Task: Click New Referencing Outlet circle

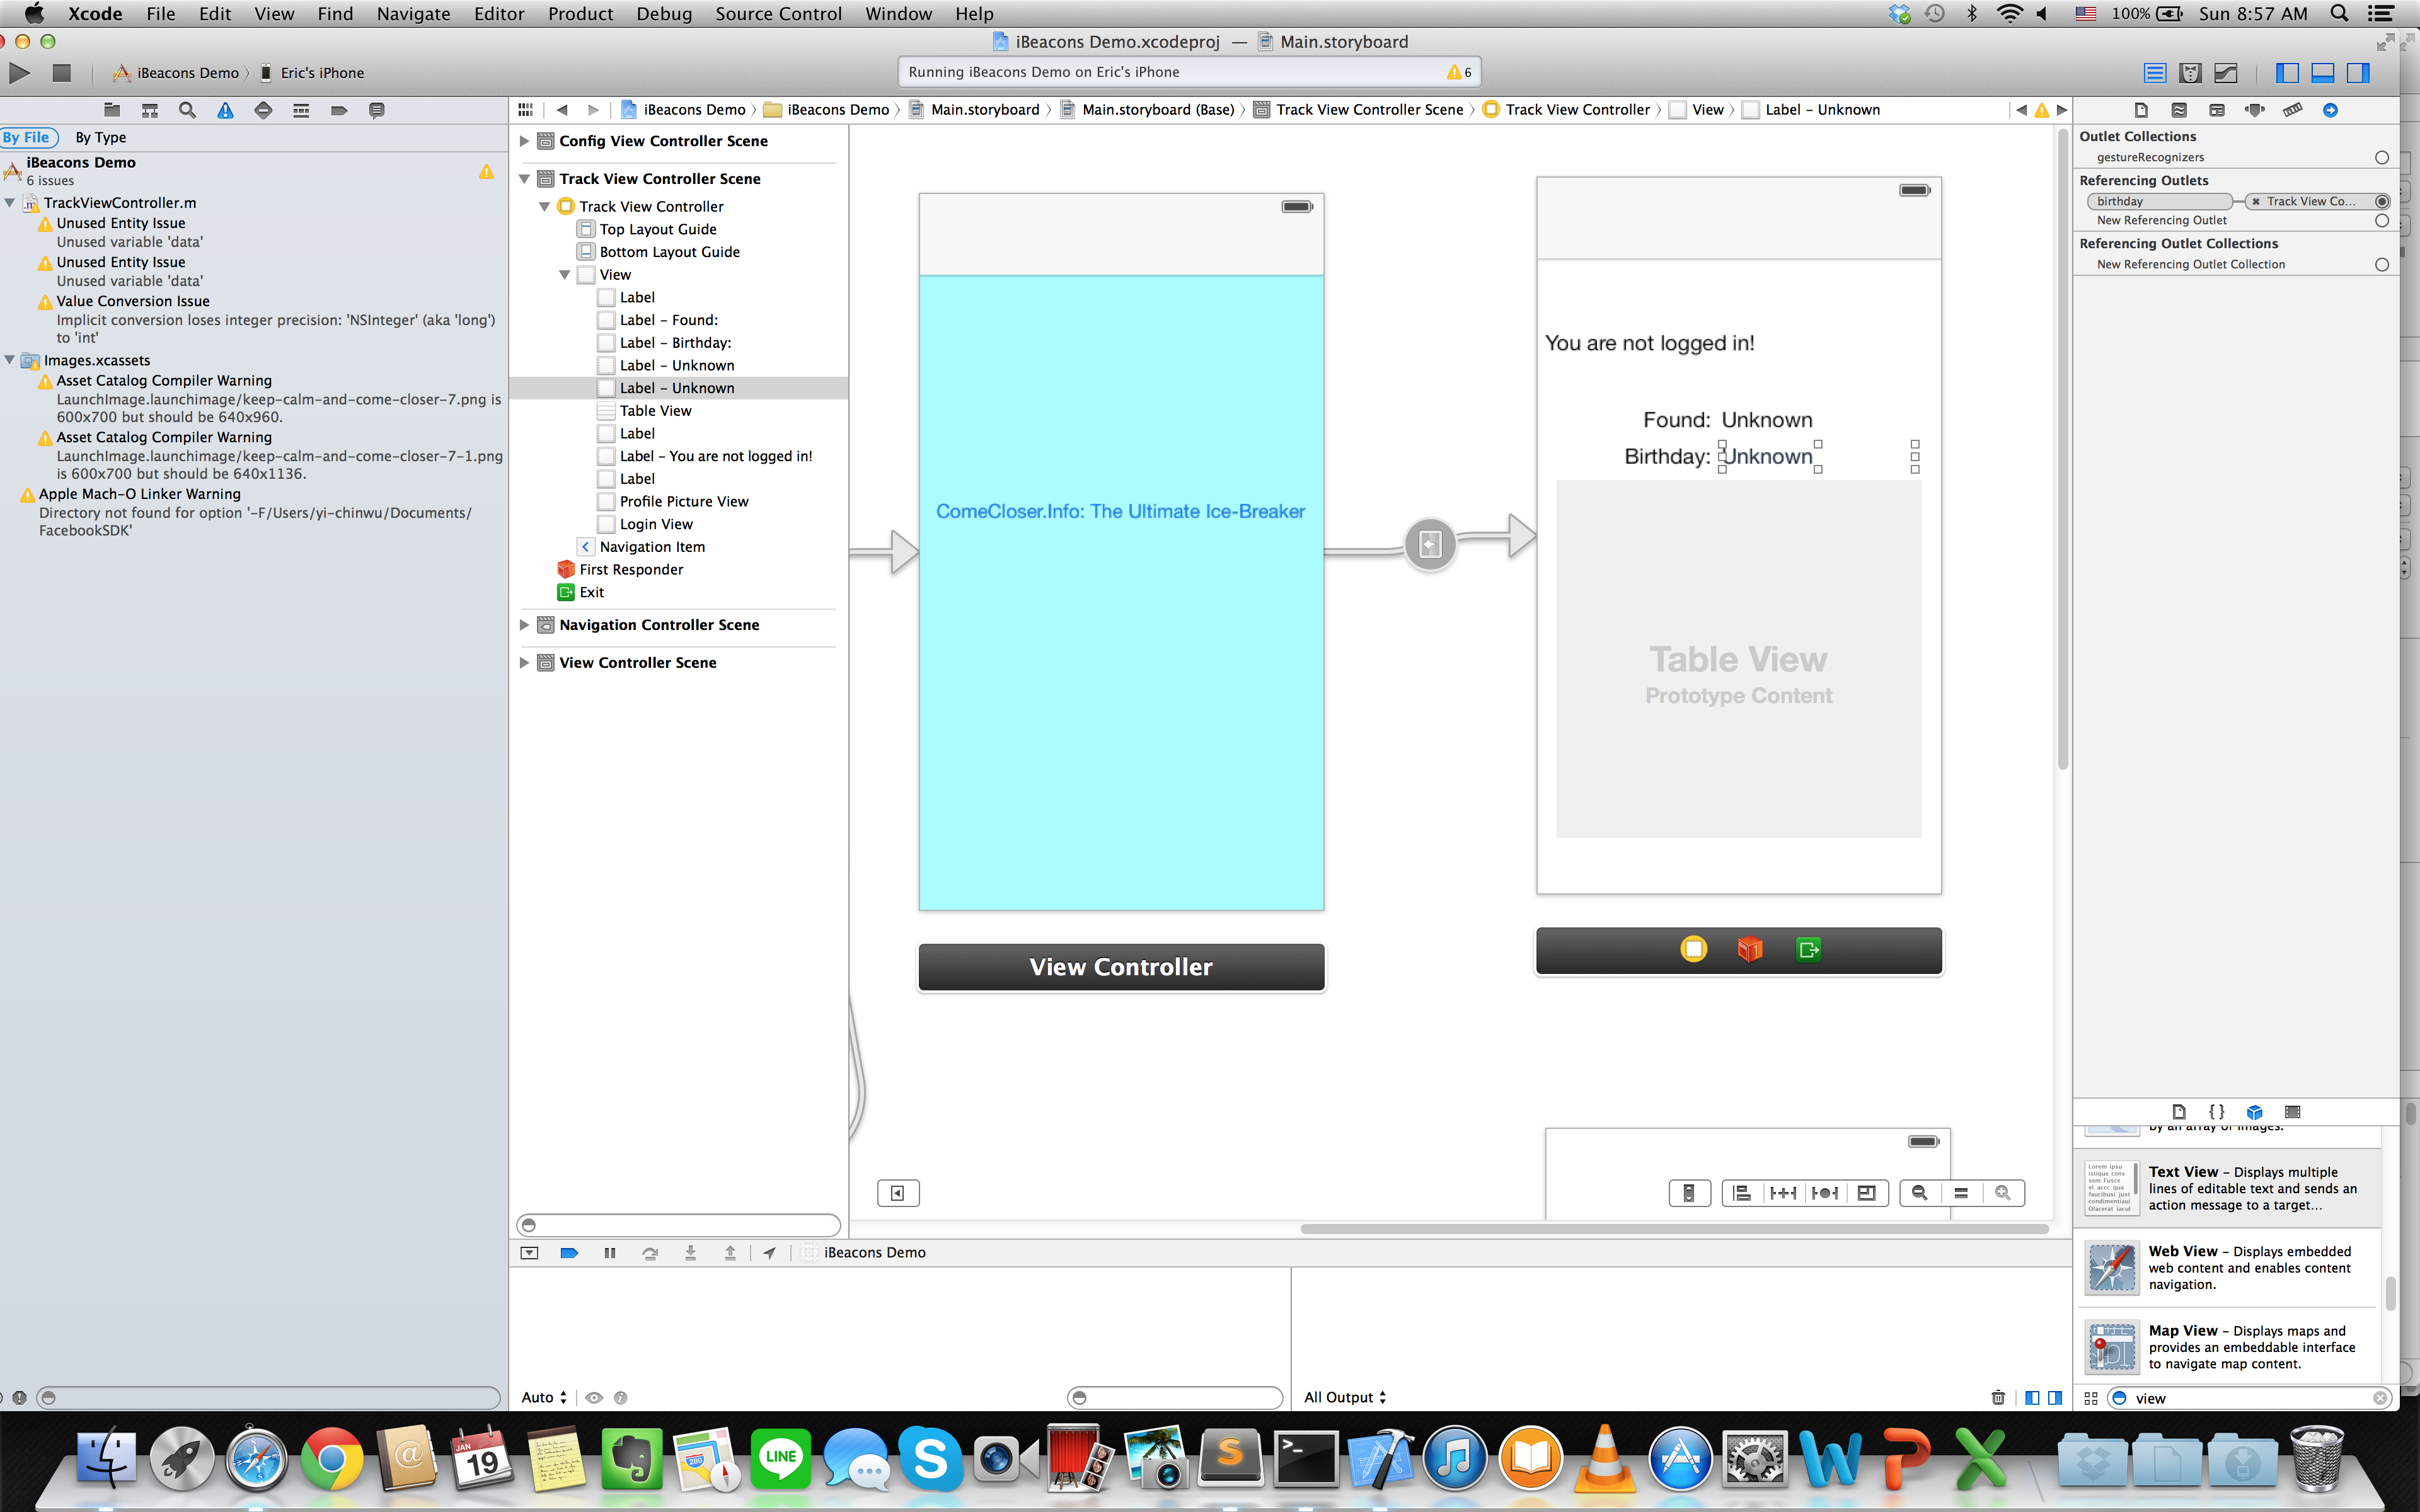Action: pos(2382,220)
